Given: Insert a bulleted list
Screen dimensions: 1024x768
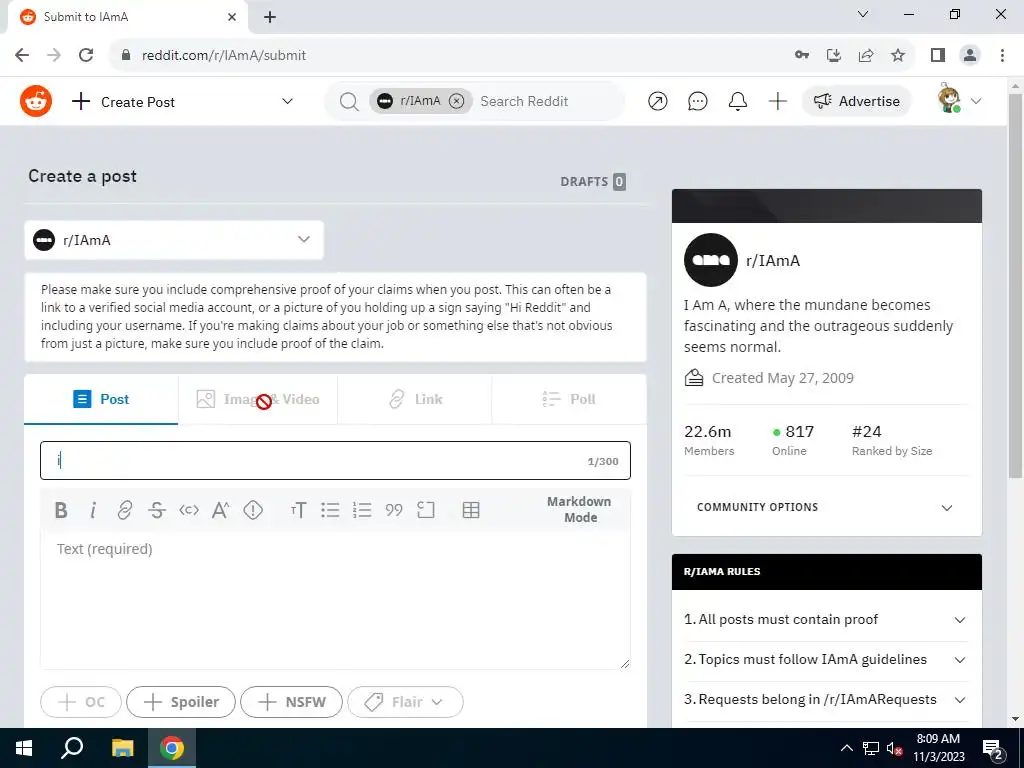Looking at the screenshot, I should (x=330, y=510).
